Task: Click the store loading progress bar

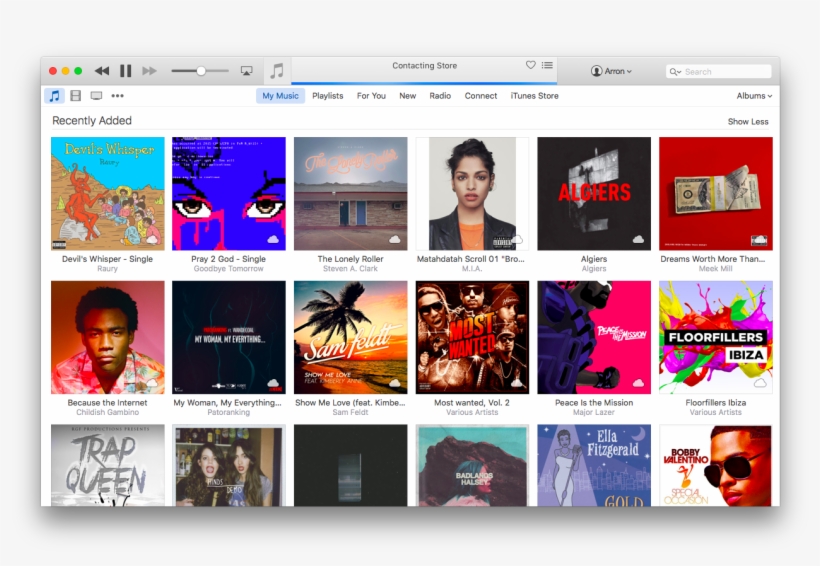Action: coord(424,83)
